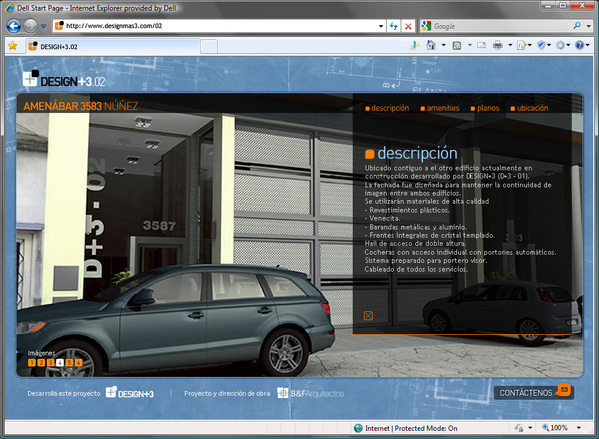Screen dimensions: 599x439
Task: Click inside the Google search box
Action: pos(500,26)
